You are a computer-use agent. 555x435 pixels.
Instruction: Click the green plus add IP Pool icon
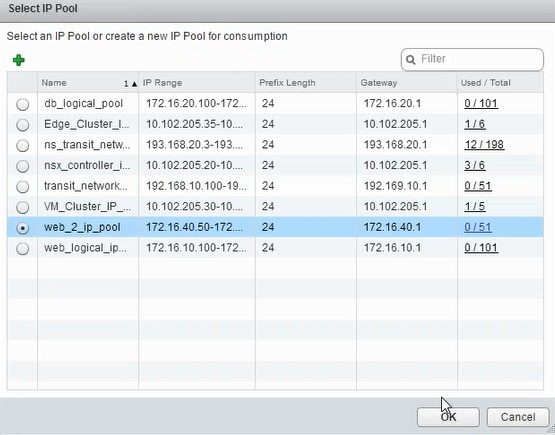tap(19, 60)
